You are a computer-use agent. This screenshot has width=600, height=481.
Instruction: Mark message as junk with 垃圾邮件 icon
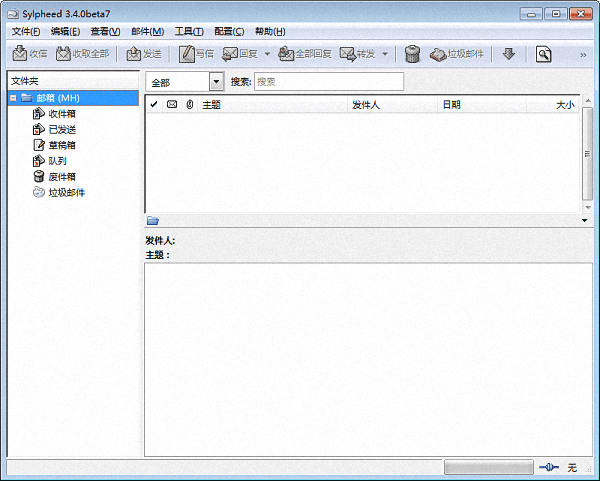438,54
